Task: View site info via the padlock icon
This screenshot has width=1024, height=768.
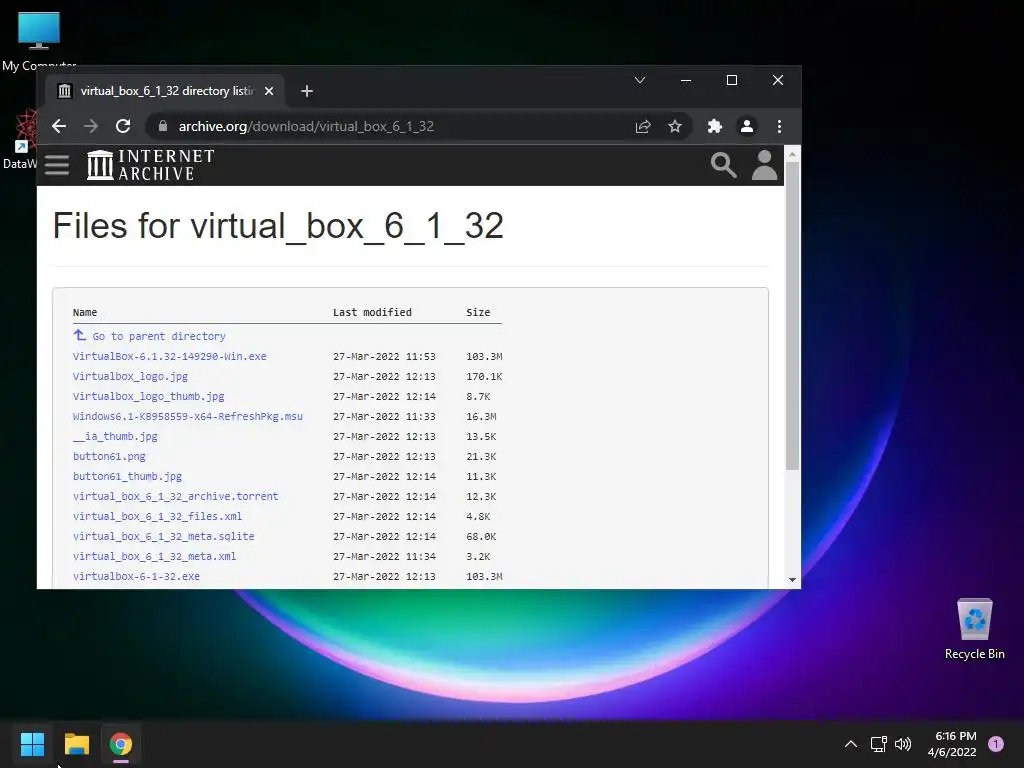Action: (163, 126)
